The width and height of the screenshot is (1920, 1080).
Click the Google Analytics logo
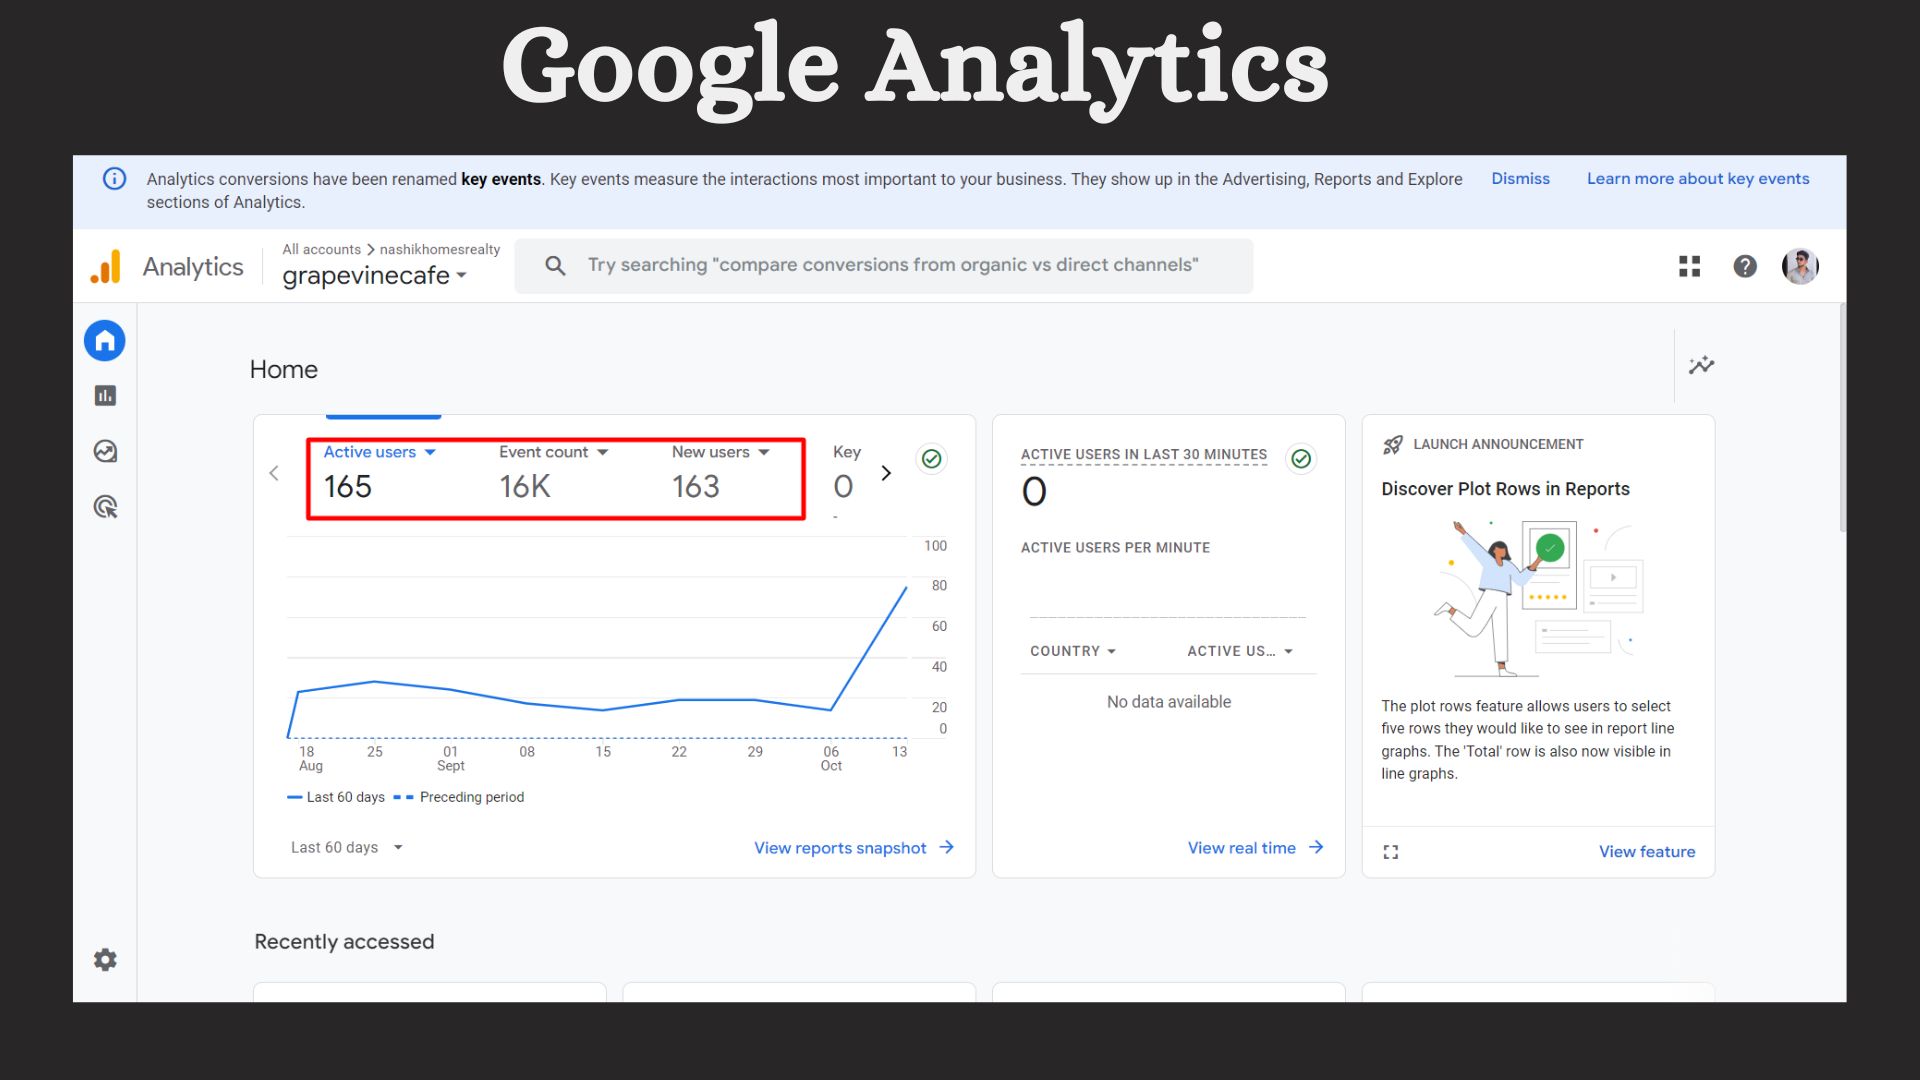106,266
